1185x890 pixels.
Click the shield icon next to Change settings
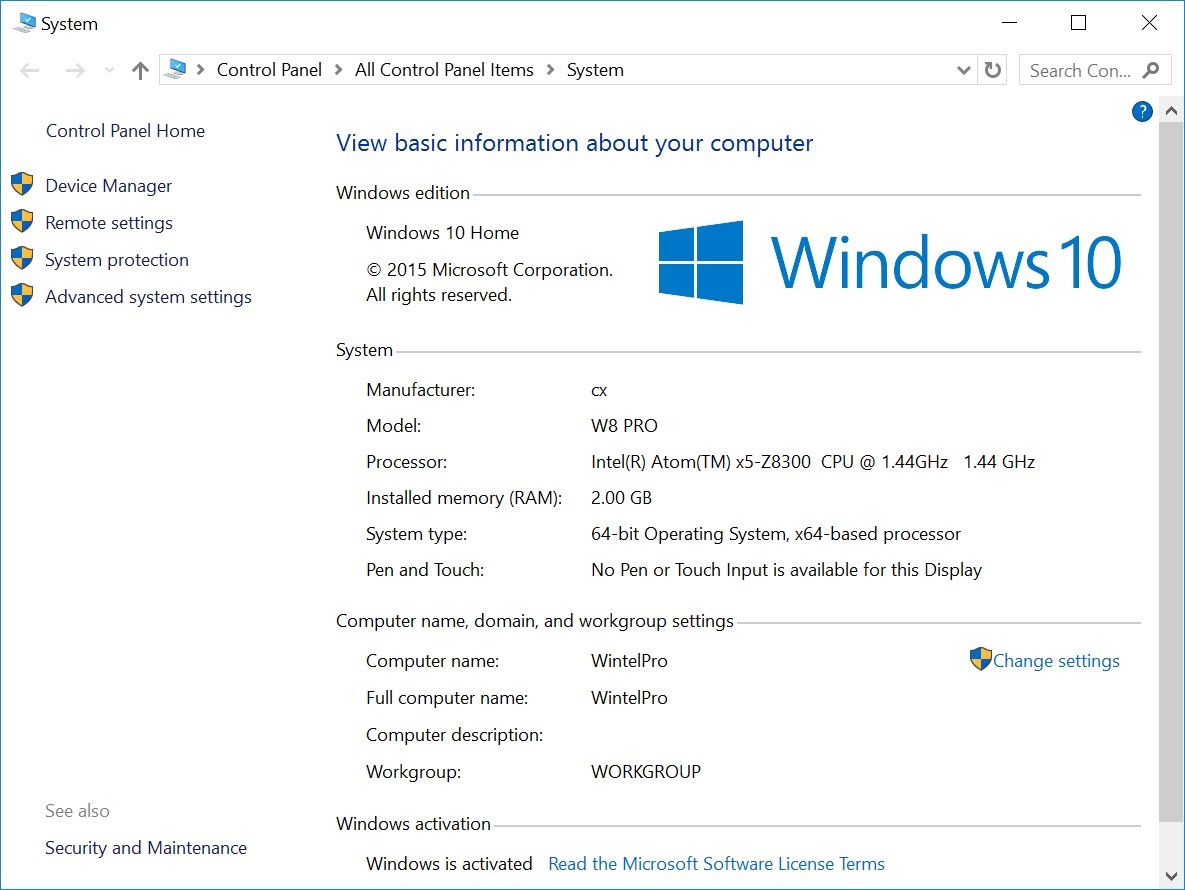(x=981, y=659)
